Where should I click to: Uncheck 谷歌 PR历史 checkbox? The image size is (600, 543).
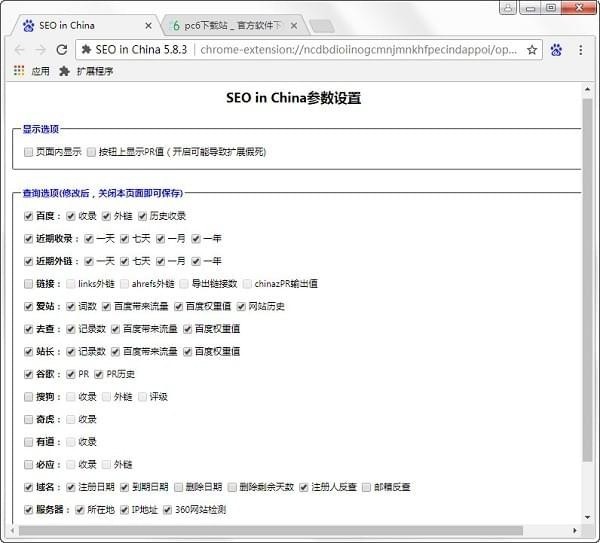pyautogui.click(x=99, y=374)
